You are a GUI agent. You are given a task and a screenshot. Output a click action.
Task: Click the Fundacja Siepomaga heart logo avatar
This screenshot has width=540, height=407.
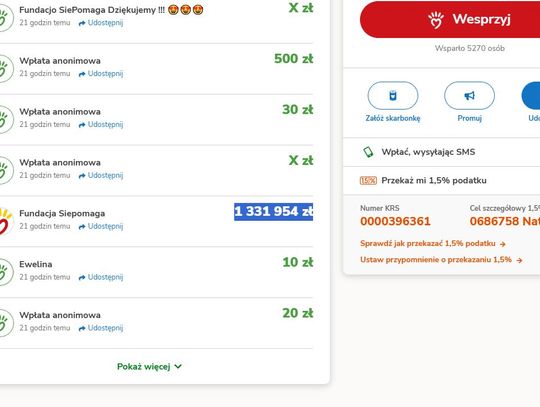(x=6, y=221)
